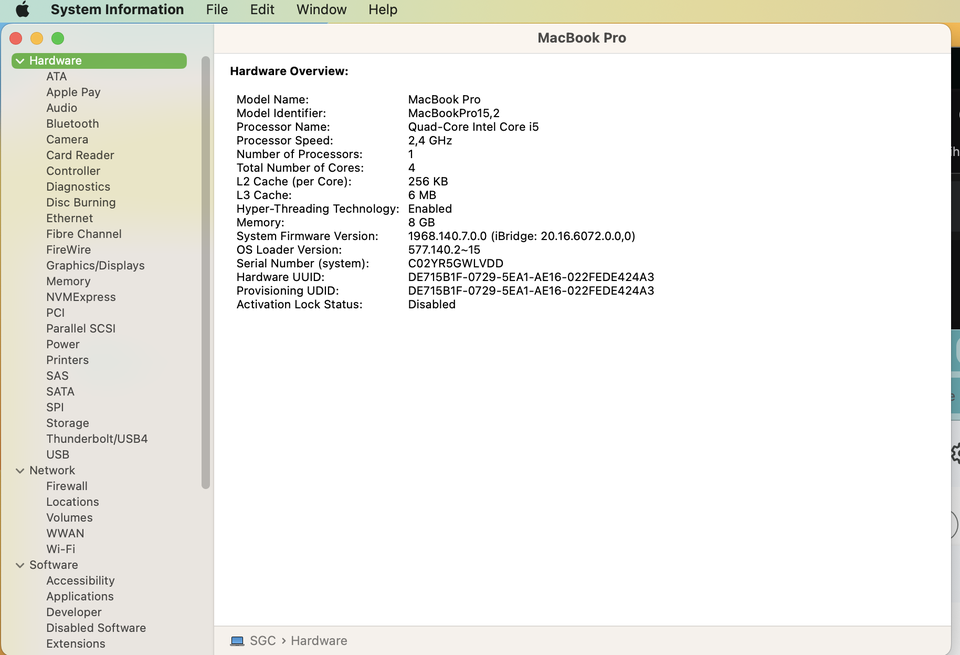The image size is (960, 655).
Task: Select Thunderbolt/USB4 in the sidebar
Action: click(97, 439)
